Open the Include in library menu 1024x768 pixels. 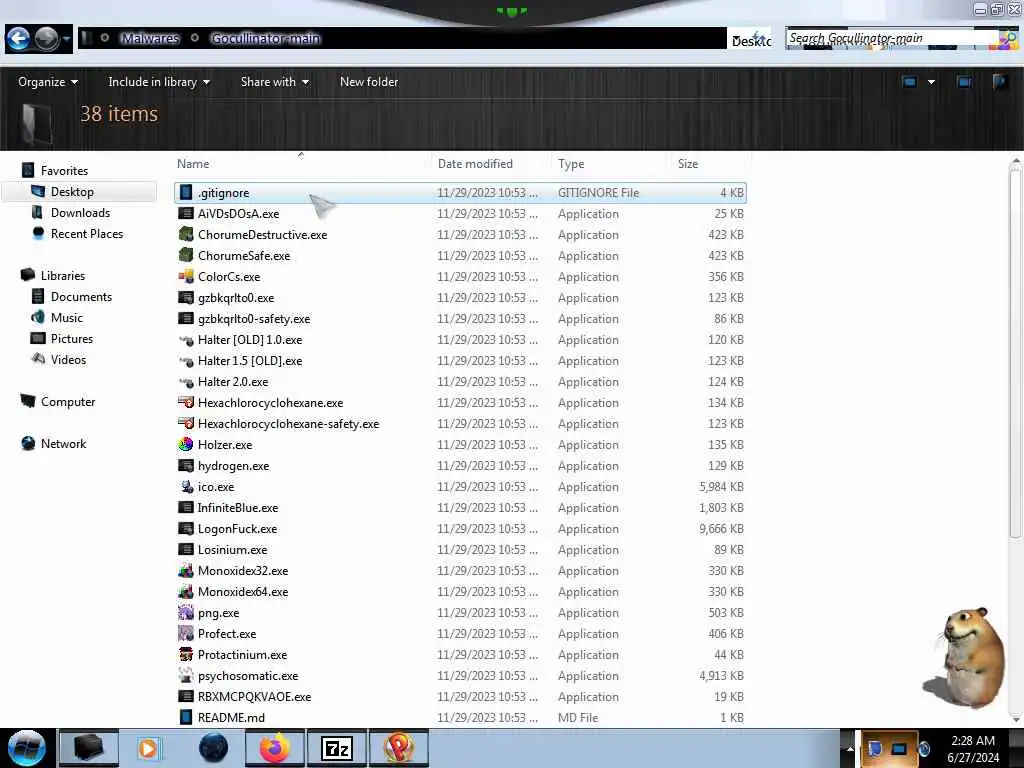coord(159,82)
